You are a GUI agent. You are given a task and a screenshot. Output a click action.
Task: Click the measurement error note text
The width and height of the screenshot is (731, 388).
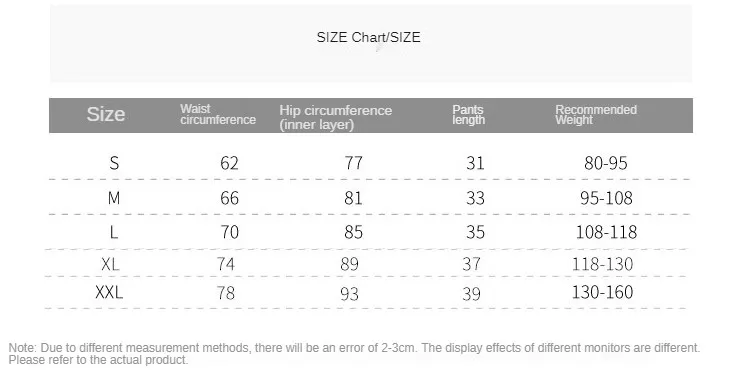(x=354, y=354)
